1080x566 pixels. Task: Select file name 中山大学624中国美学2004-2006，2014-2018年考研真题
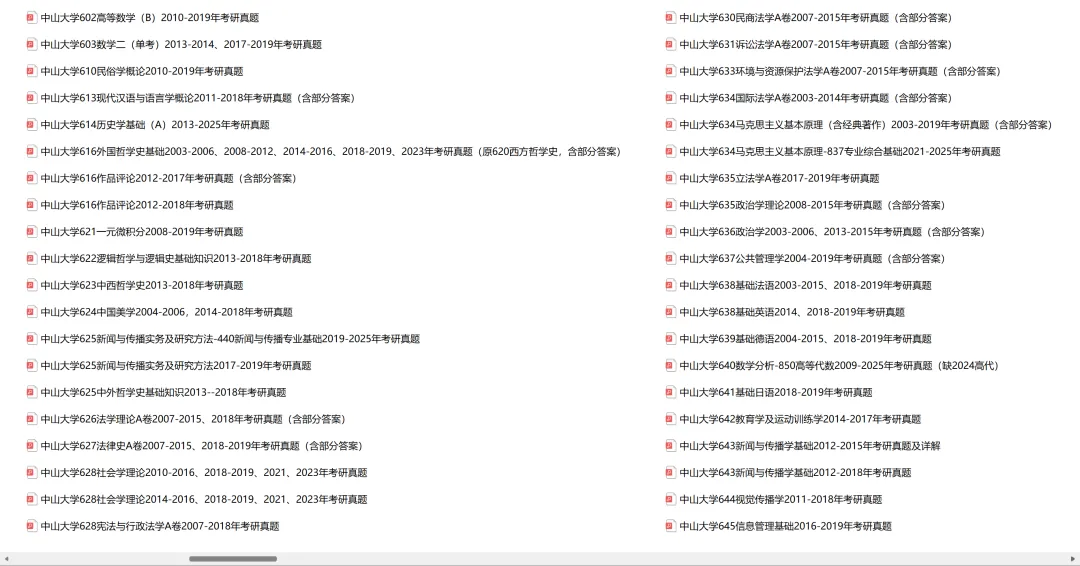point(167,312)
